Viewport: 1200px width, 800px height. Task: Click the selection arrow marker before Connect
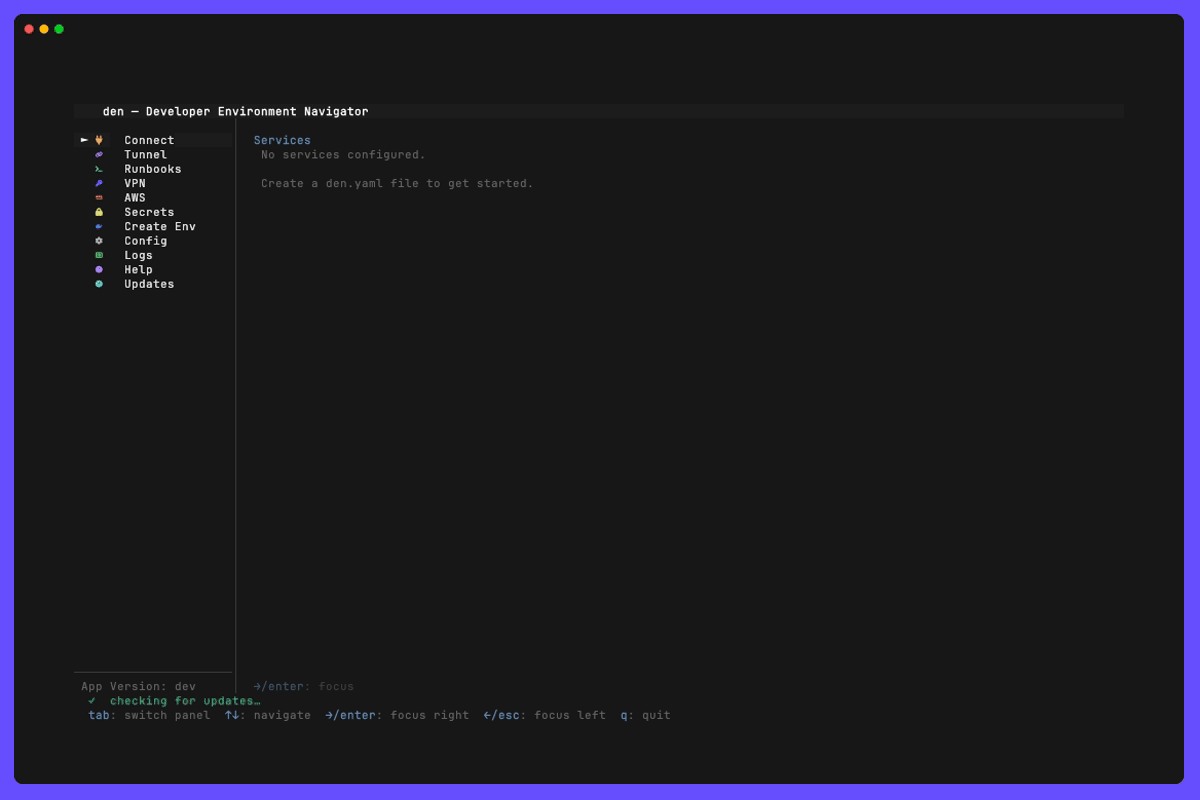click(85, 140)
